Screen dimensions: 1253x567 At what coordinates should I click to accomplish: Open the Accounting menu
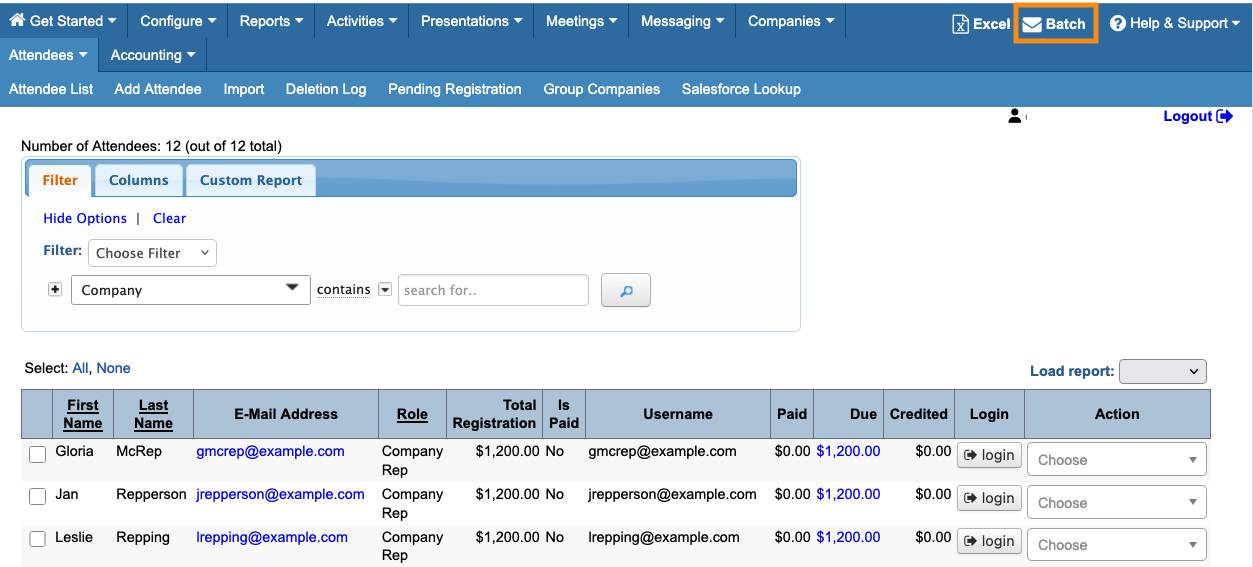(x=153, y=55)
